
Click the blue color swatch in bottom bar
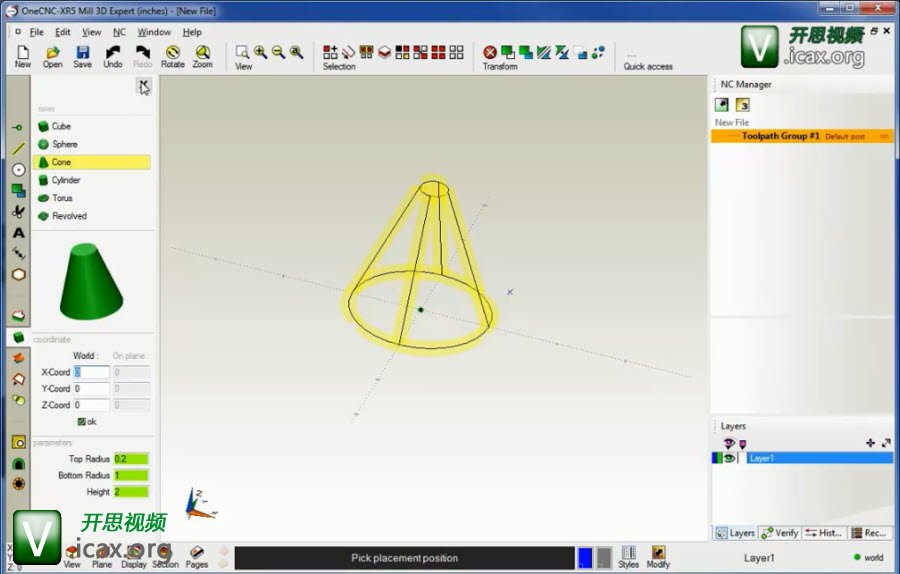tap(585, 558)
